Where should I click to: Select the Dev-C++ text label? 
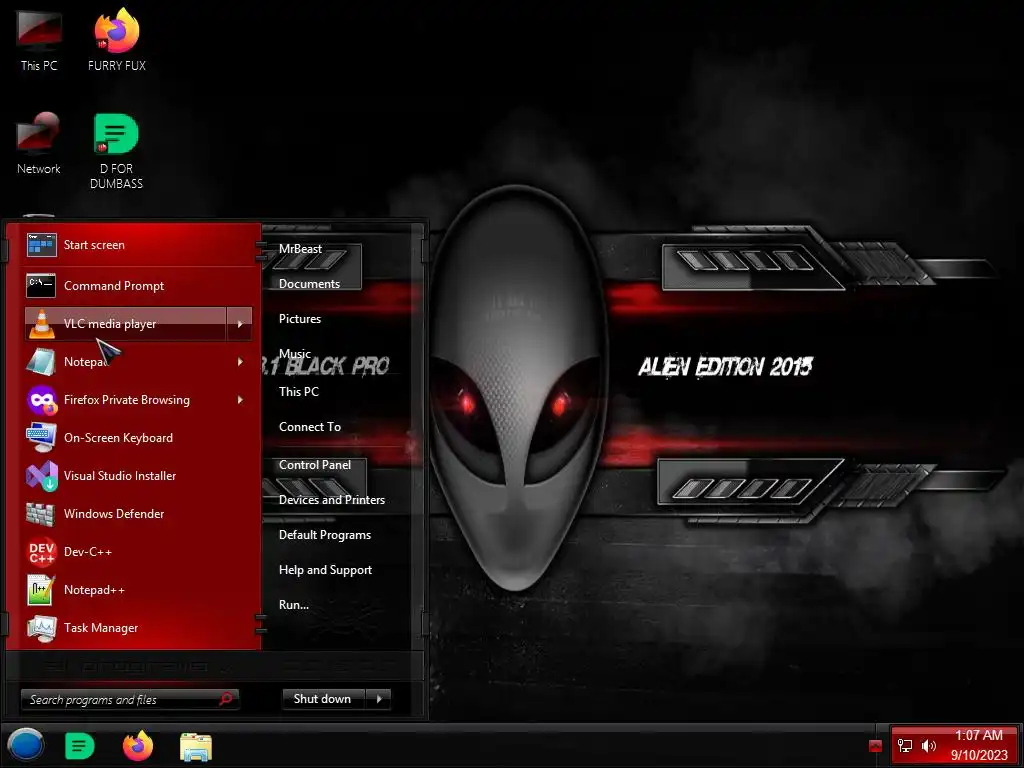[88, 552]
